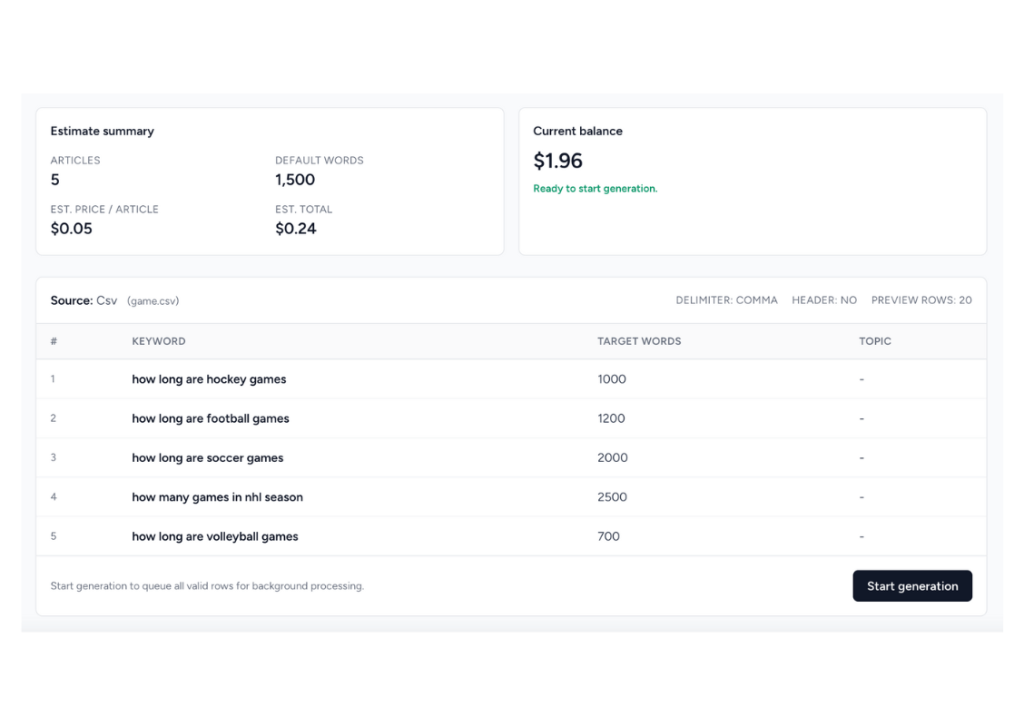Click the 700 target words cell

coord(608,537)
